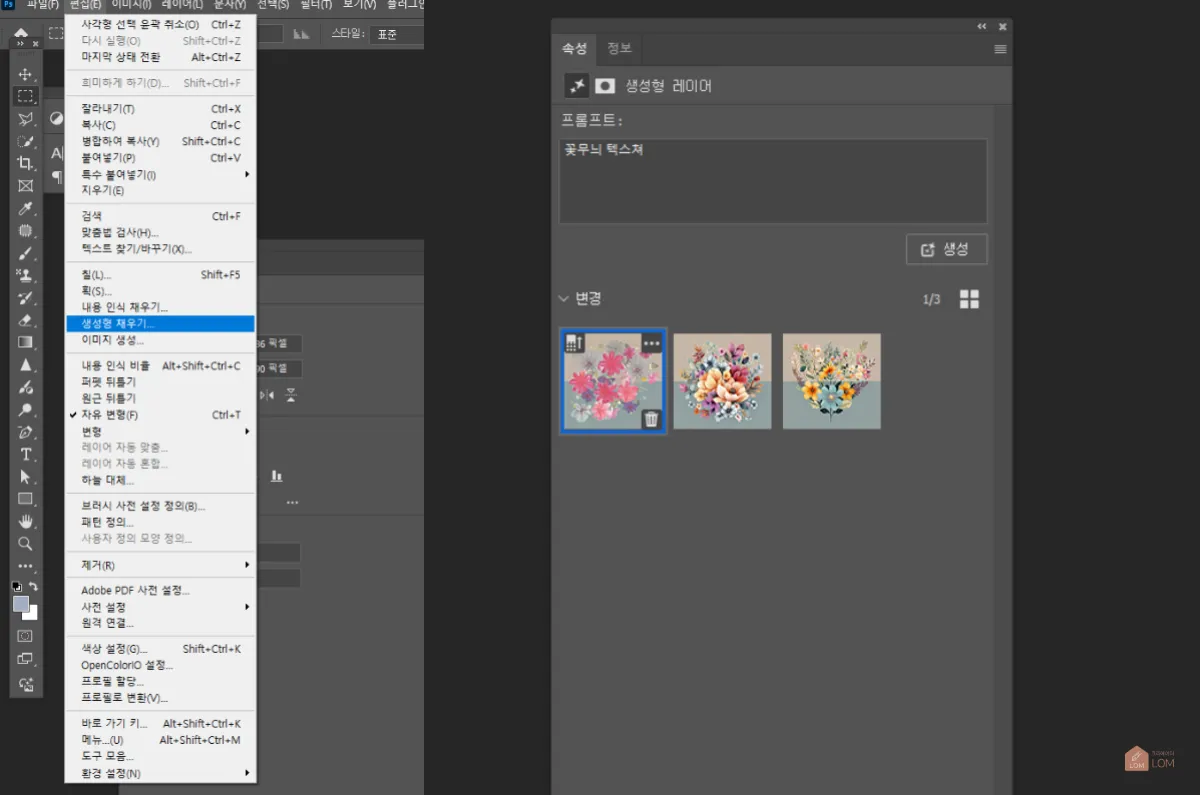
Task: Collapse the 변경 variations section
Action: coord(565,298)
